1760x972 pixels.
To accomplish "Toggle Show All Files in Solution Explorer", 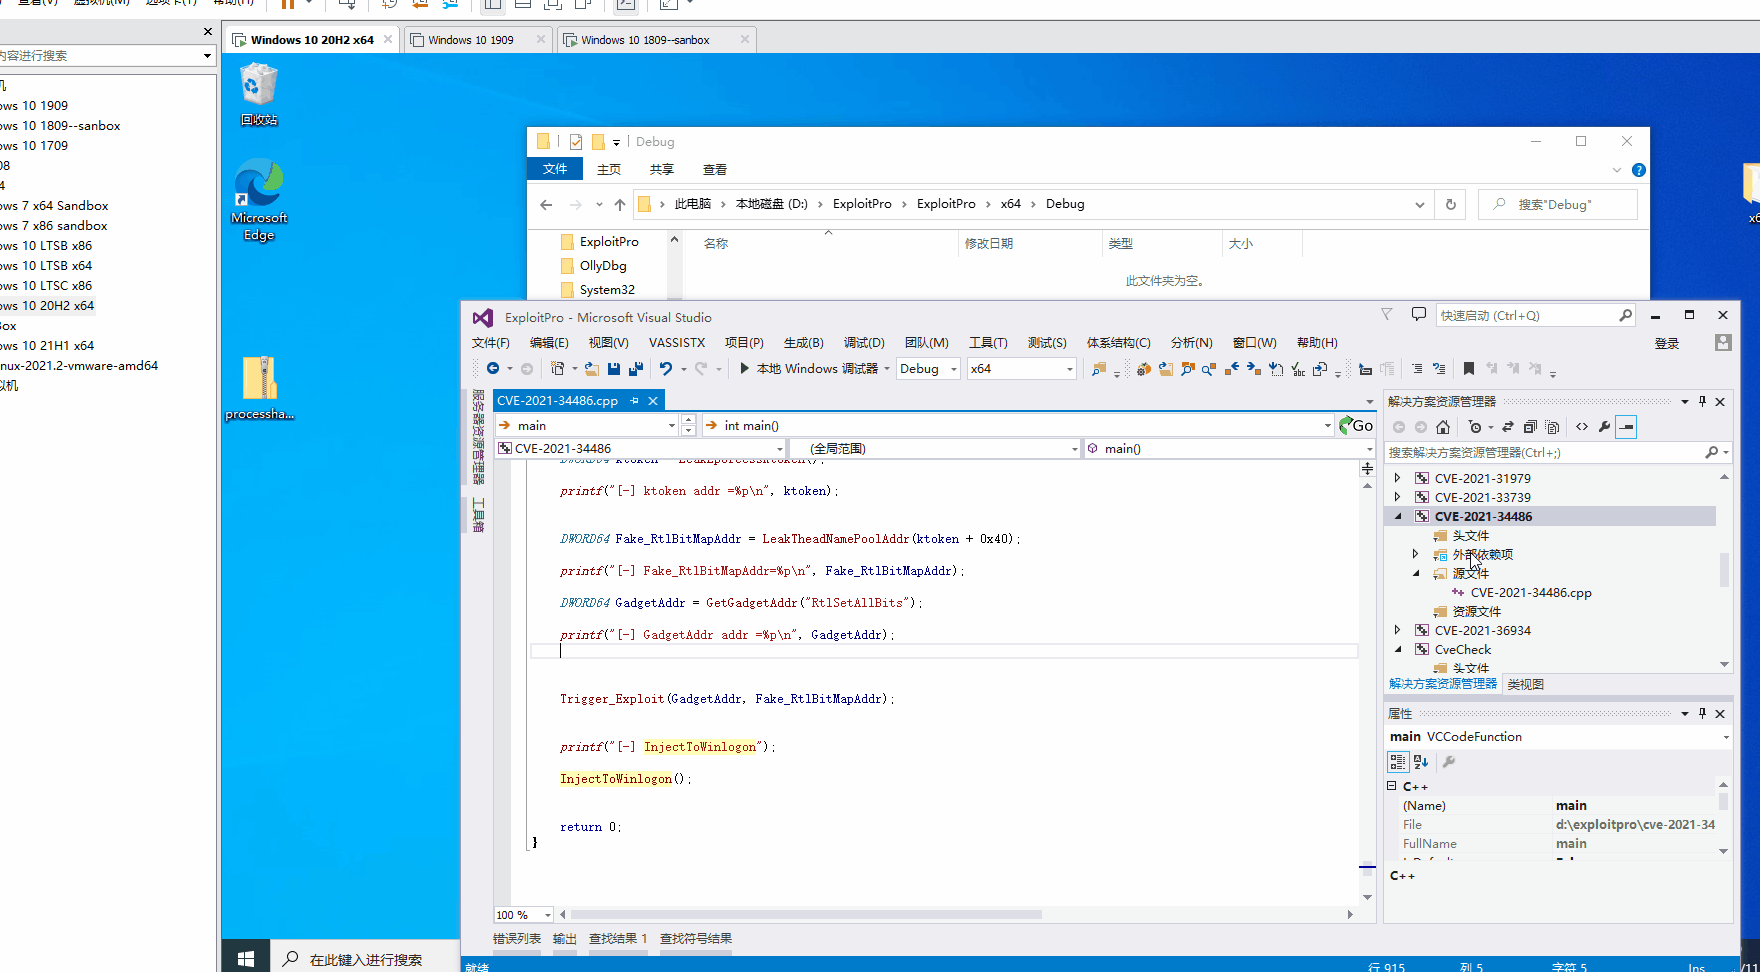I will [1552, 427].
